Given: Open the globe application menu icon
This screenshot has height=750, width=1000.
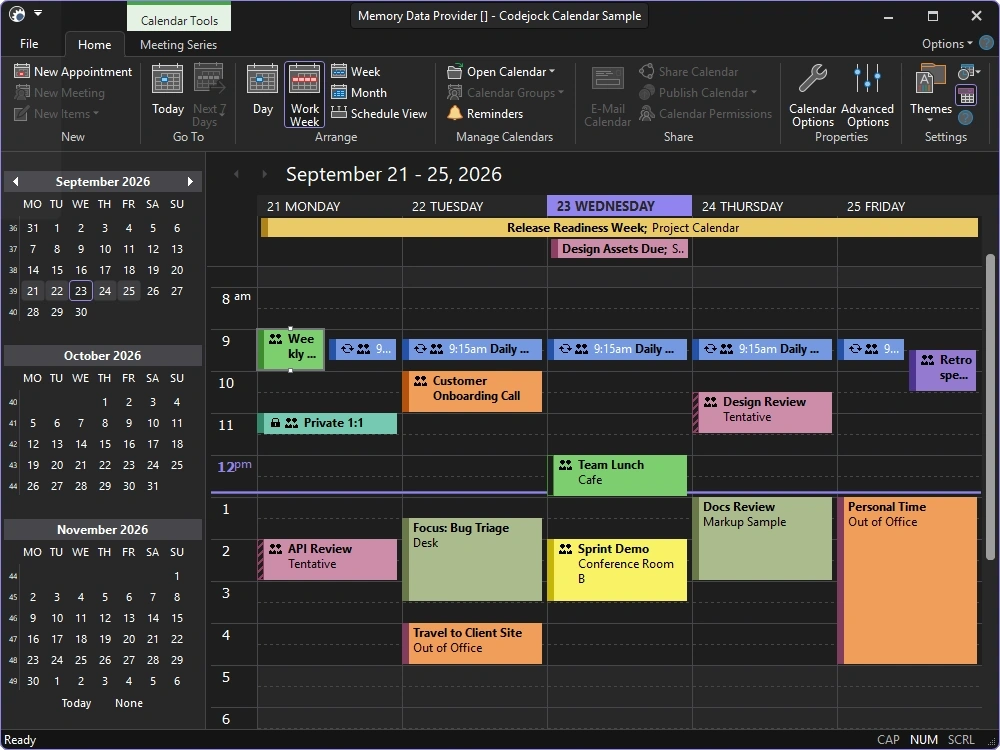Looking at the screenshot, I should (x=17, y=13).
